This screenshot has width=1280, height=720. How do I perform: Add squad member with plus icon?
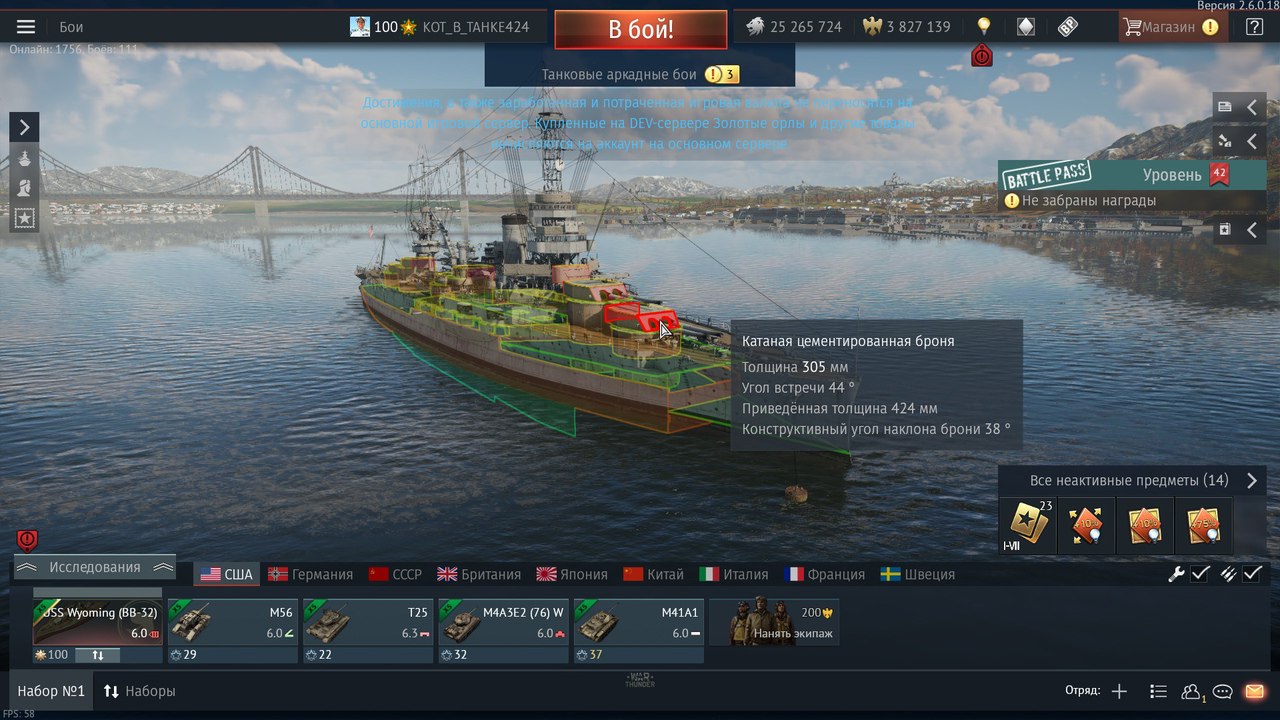(1119, 691)
